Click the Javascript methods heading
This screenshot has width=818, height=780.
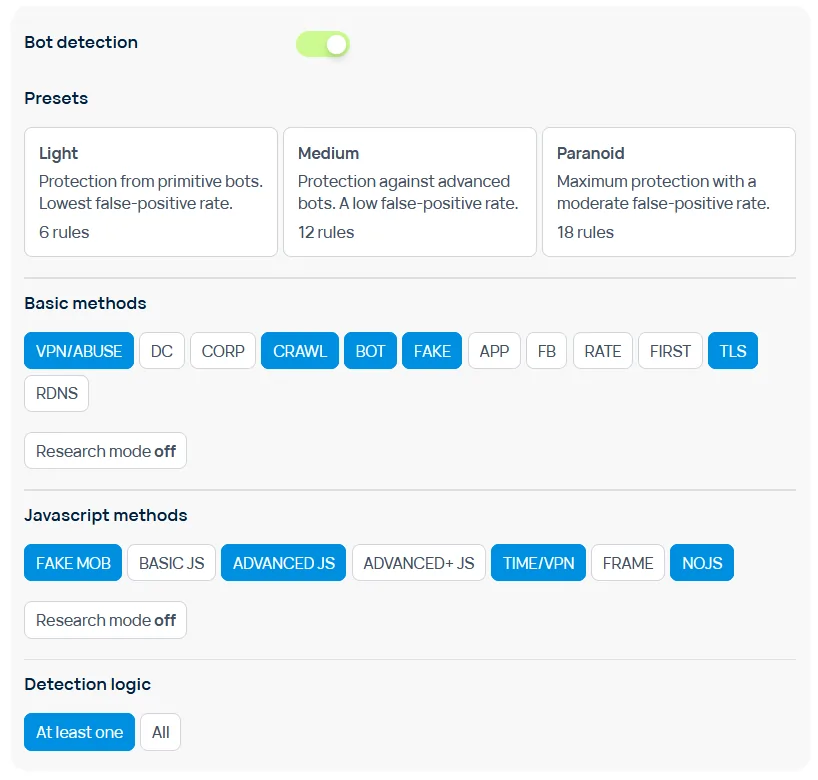coord(106,515)
